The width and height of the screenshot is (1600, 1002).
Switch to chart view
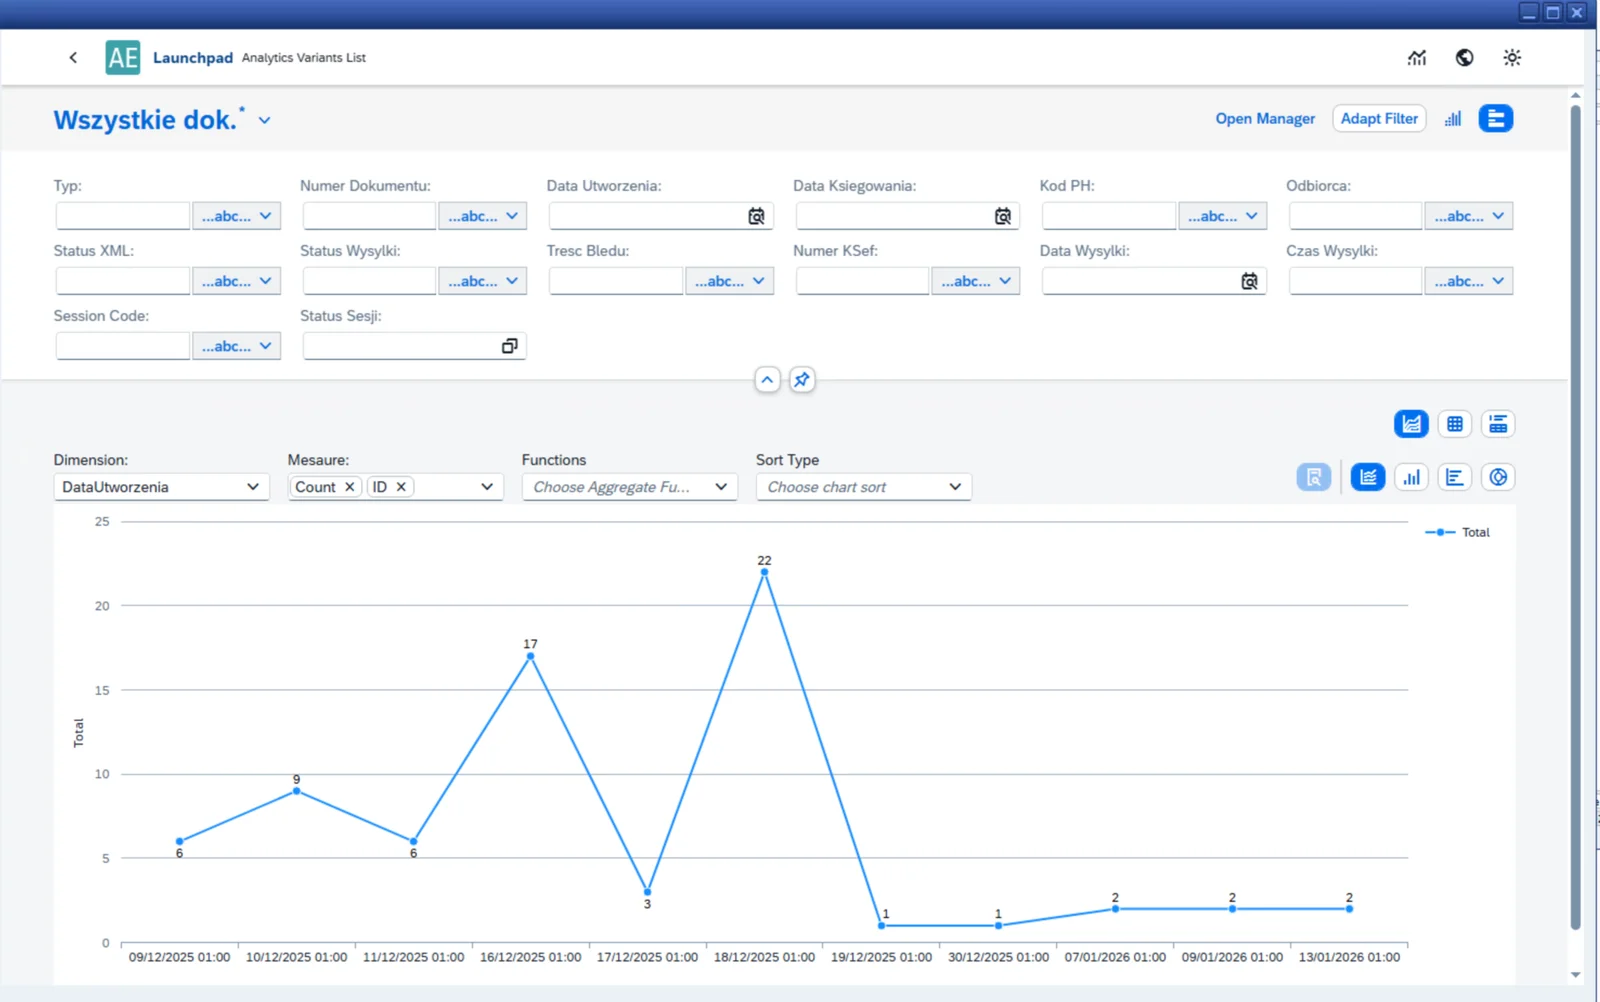1411,424
